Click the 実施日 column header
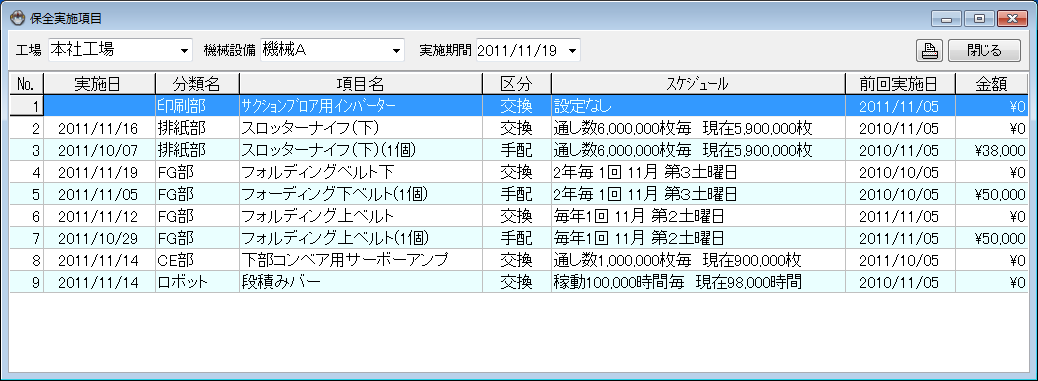1038x381 pixels. [x=99, y=84]
